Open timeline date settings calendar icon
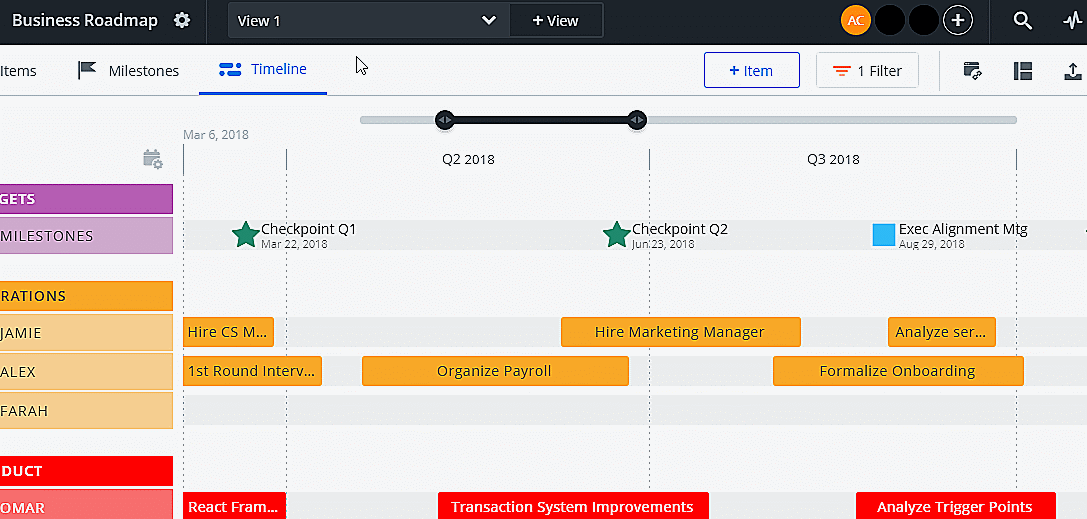1087x519 pixels. (x=152, y=159)
